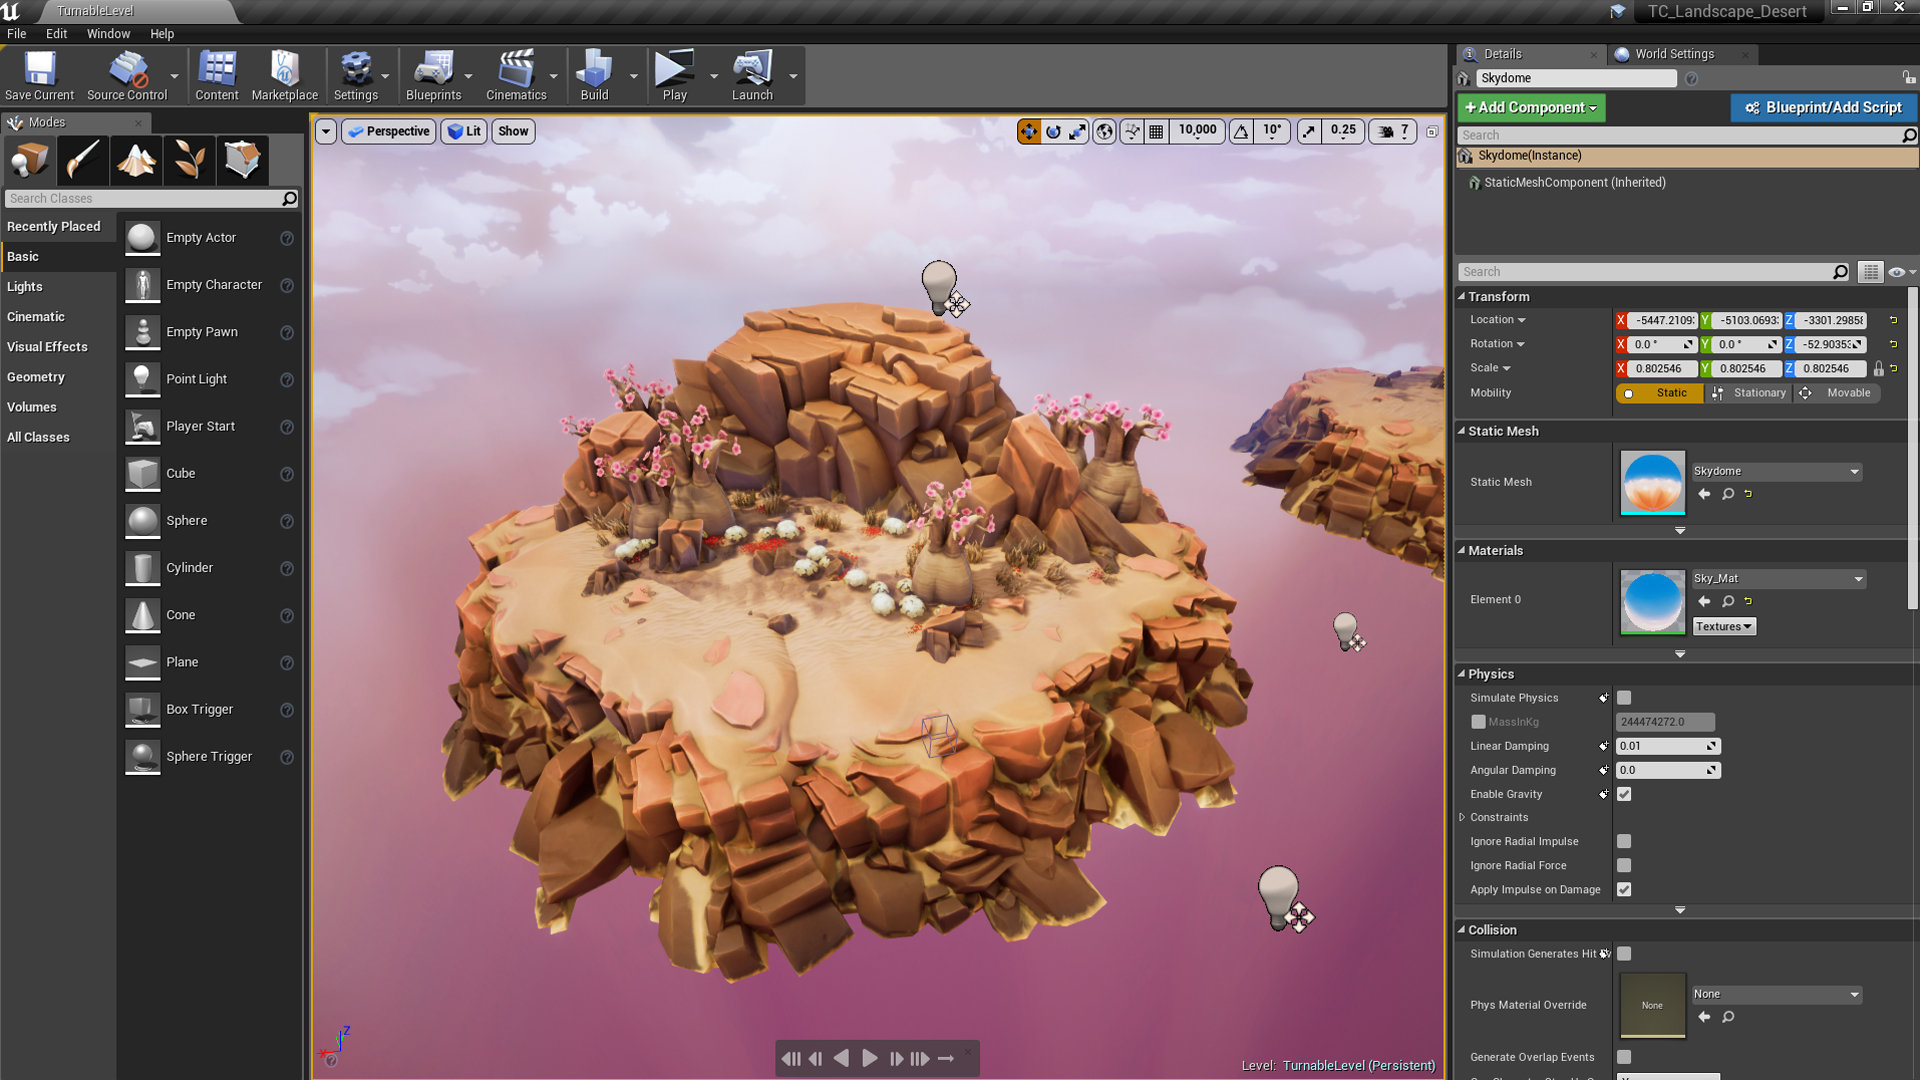Image resolution: width=1920 pixels, height=1080 pixels.
Task: Click the Save Current toolbar icon
Action: coord(39,76)
